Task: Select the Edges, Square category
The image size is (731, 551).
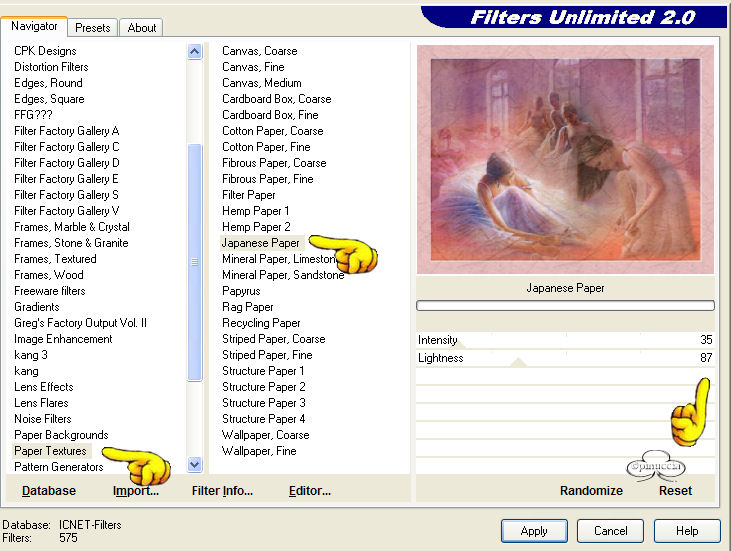Action: [x=49, y=99]
